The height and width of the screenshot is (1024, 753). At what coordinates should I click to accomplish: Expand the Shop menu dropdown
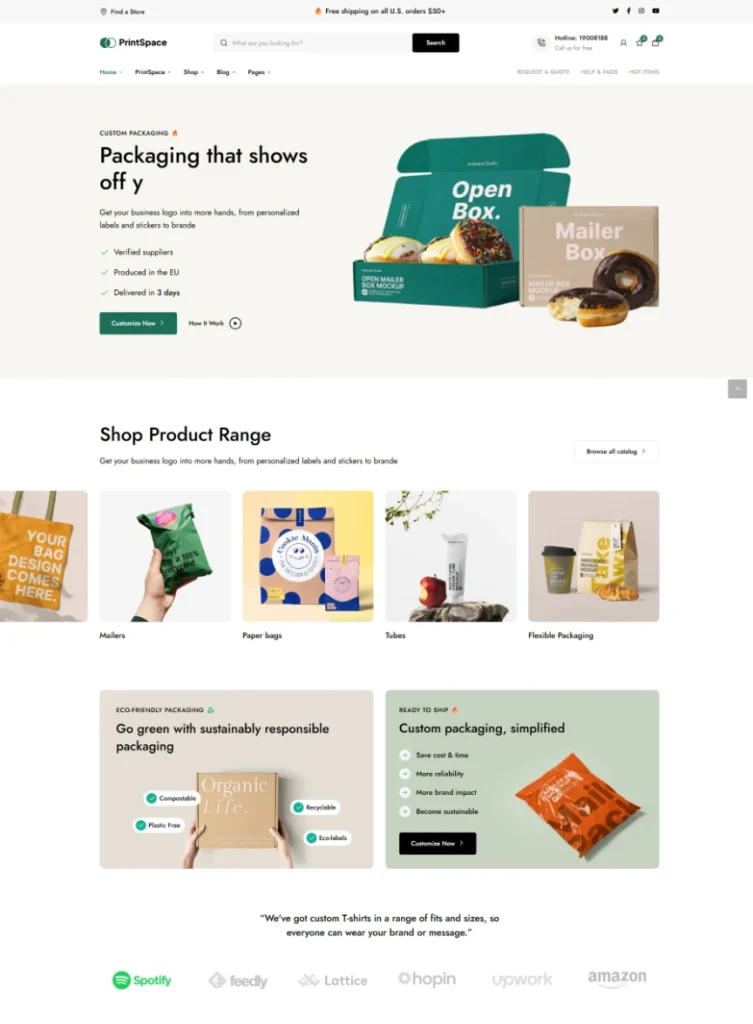193,72
